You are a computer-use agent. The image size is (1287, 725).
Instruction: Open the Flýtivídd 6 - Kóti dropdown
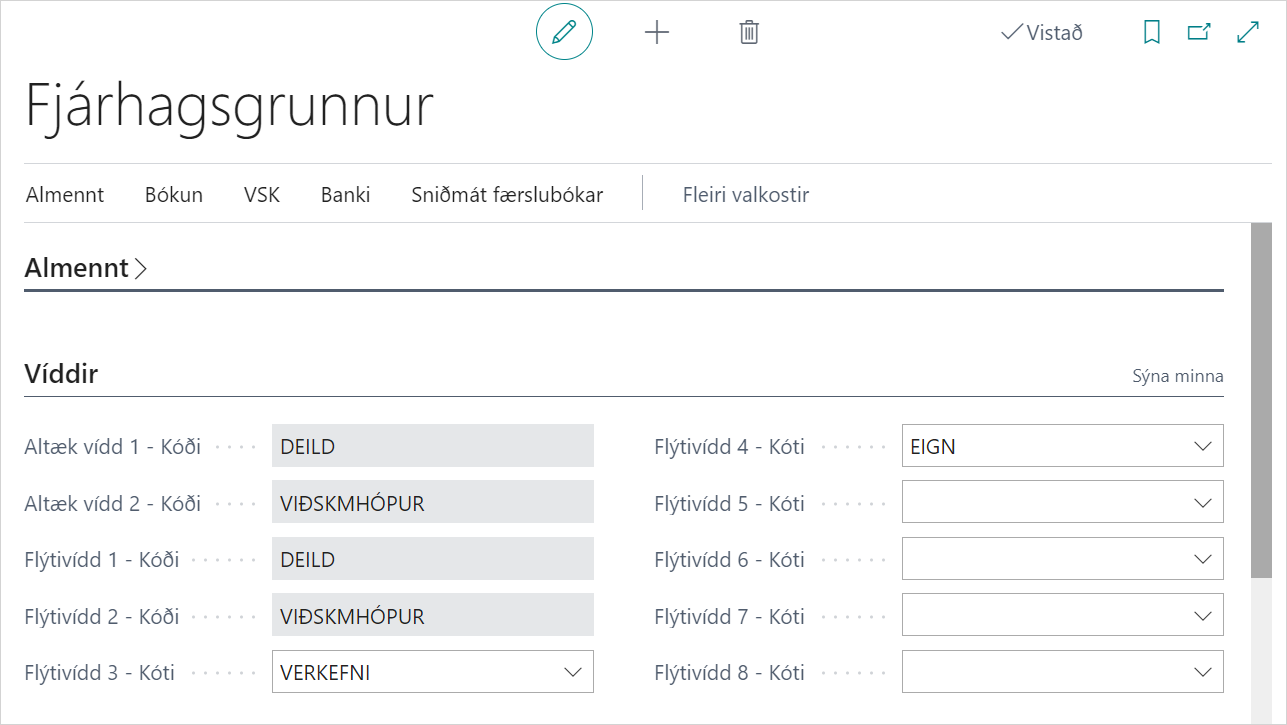coord(1203,560)
